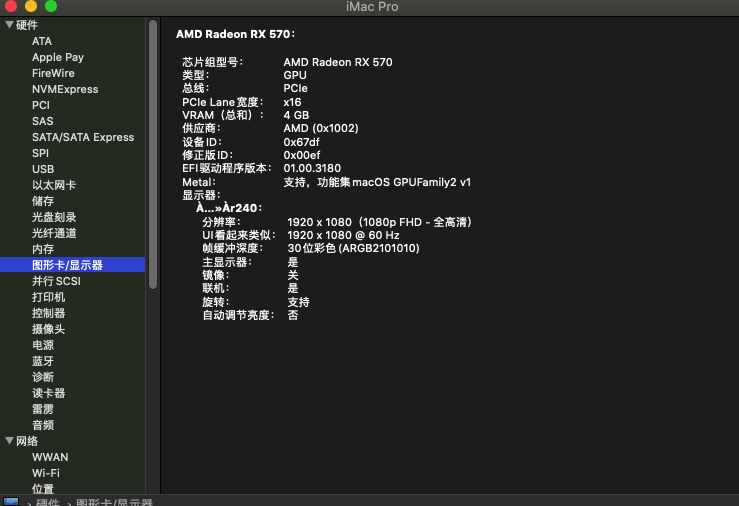Click the 总线 value PCIe
The image size is (739, 506).
296,89
